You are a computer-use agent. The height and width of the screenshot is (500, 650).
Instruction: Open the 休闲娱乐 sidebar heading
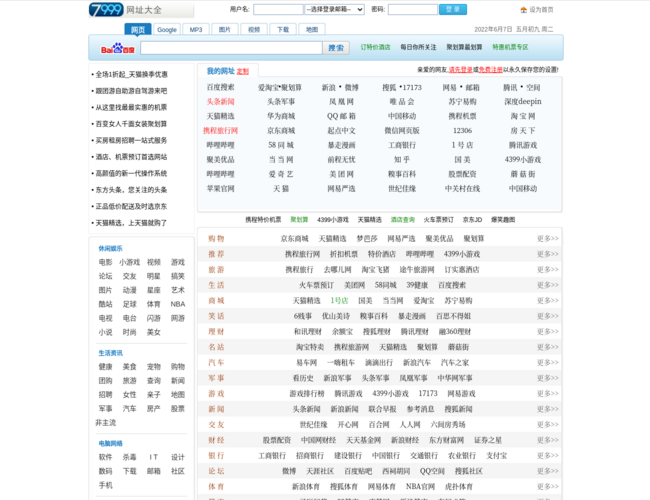click(110, 248)
